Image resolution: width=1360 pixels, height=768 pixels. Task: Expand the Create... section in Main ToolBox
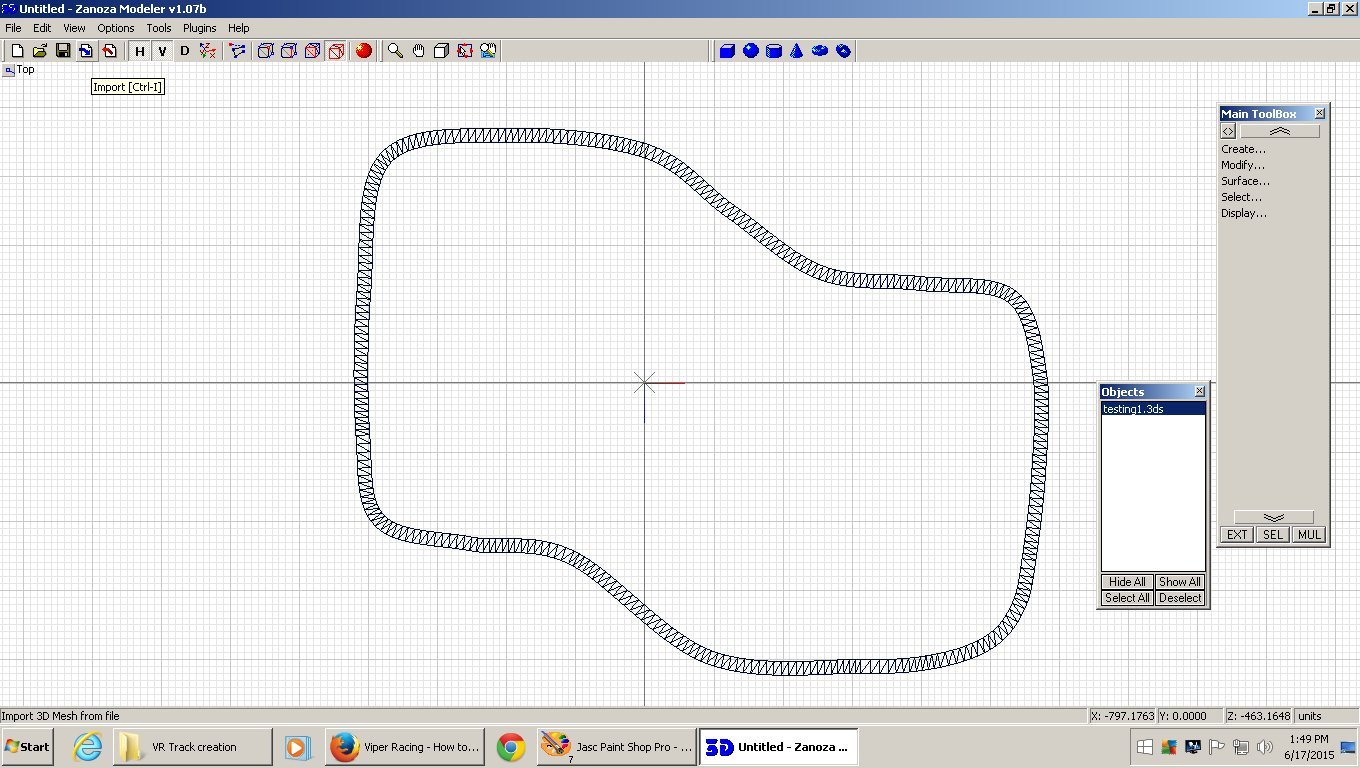(x=1243, y=149)
